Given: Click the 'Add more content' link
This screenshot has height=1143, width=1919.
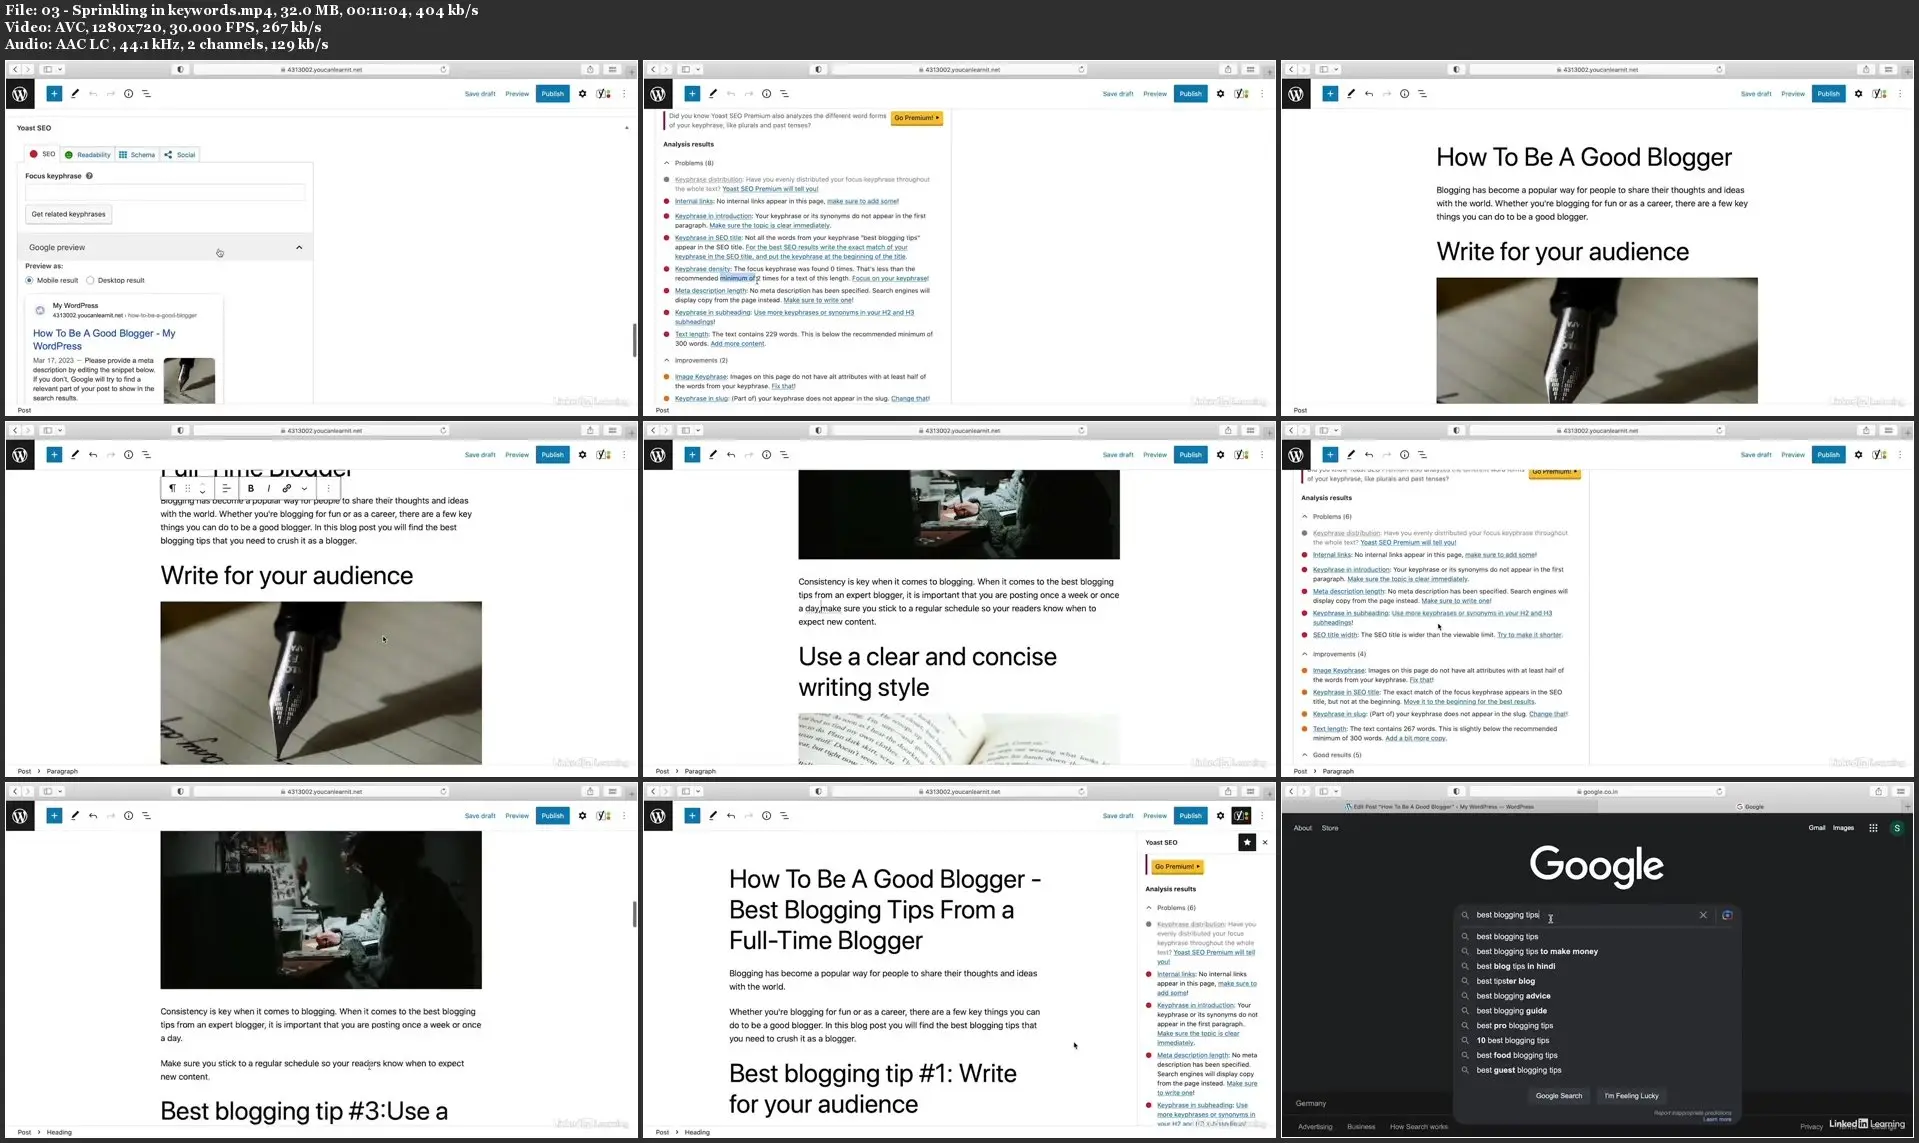Looking at the screenshot, I should [x=737, y=344].
